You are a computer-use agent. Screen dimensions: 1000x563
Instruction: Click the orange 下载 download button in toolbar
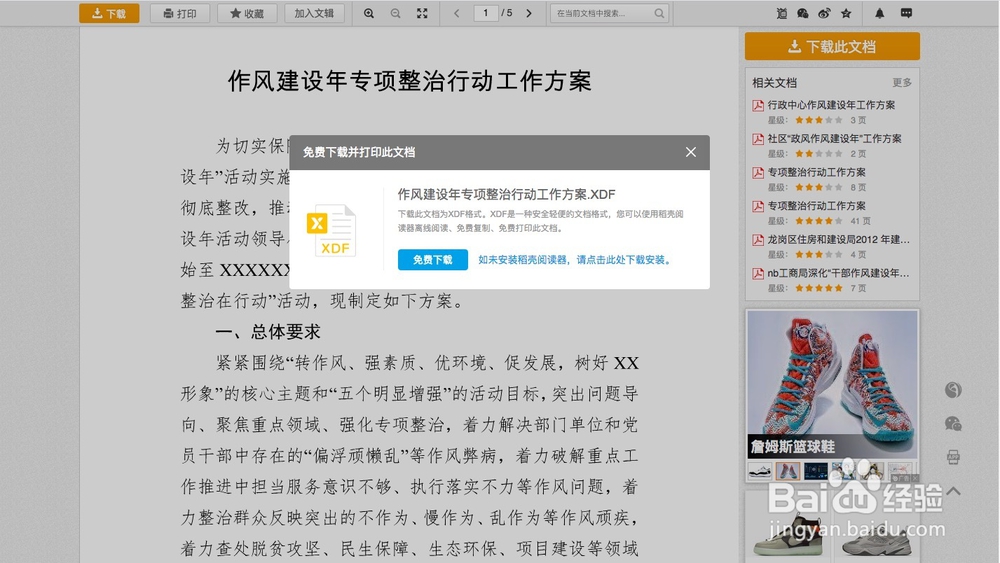(x=109, y=13)
